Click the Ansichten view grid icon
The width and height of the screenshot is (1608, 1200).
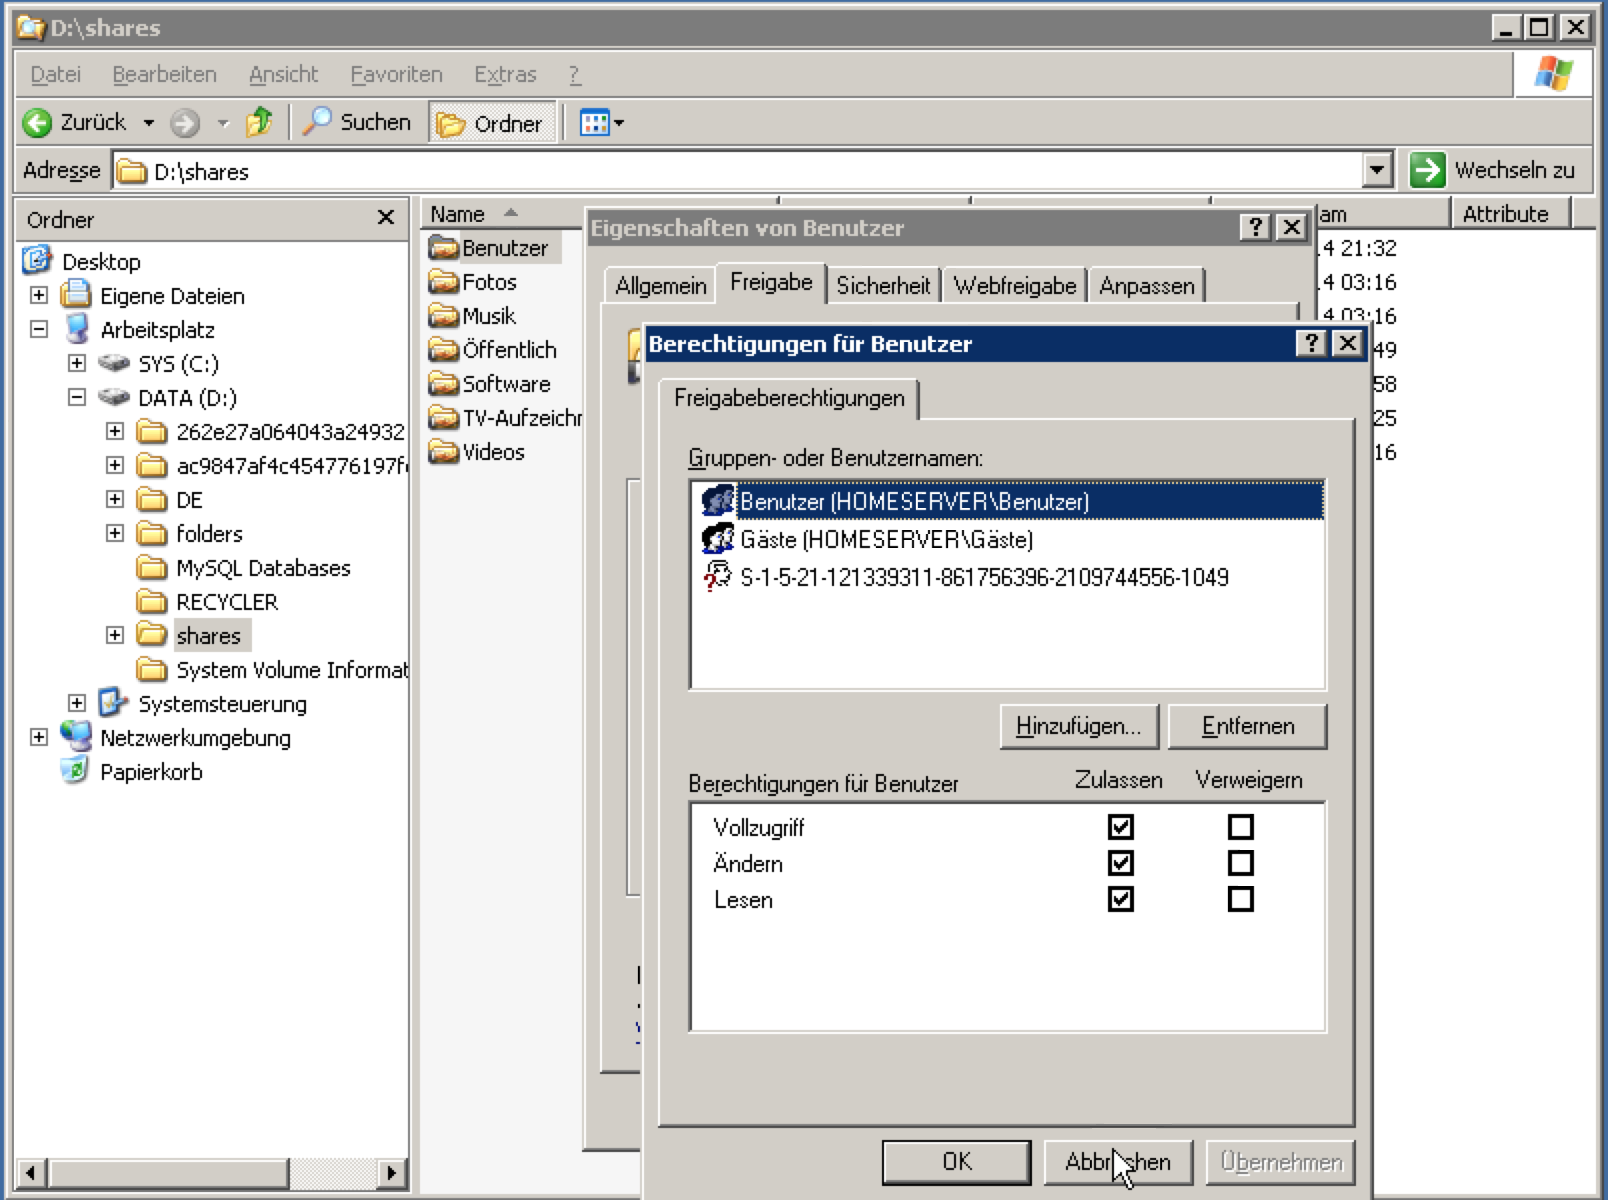pos(594,123)
